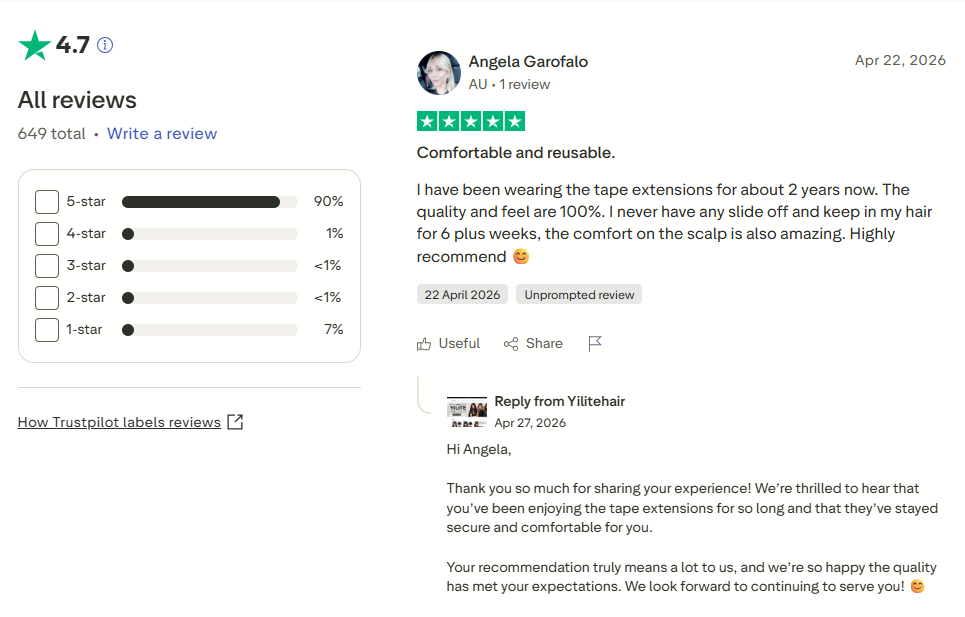This screenshot has width=965, height=617.
Task: Click the info icon beside 4.7 rating
Action: (x=105, y=46)
